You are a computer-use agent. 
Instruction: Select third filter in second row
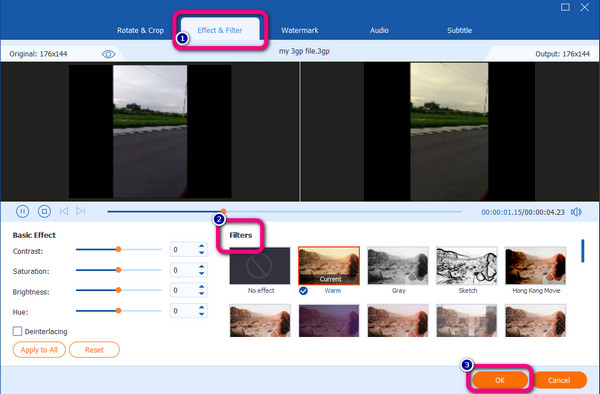tap(398, 321)
